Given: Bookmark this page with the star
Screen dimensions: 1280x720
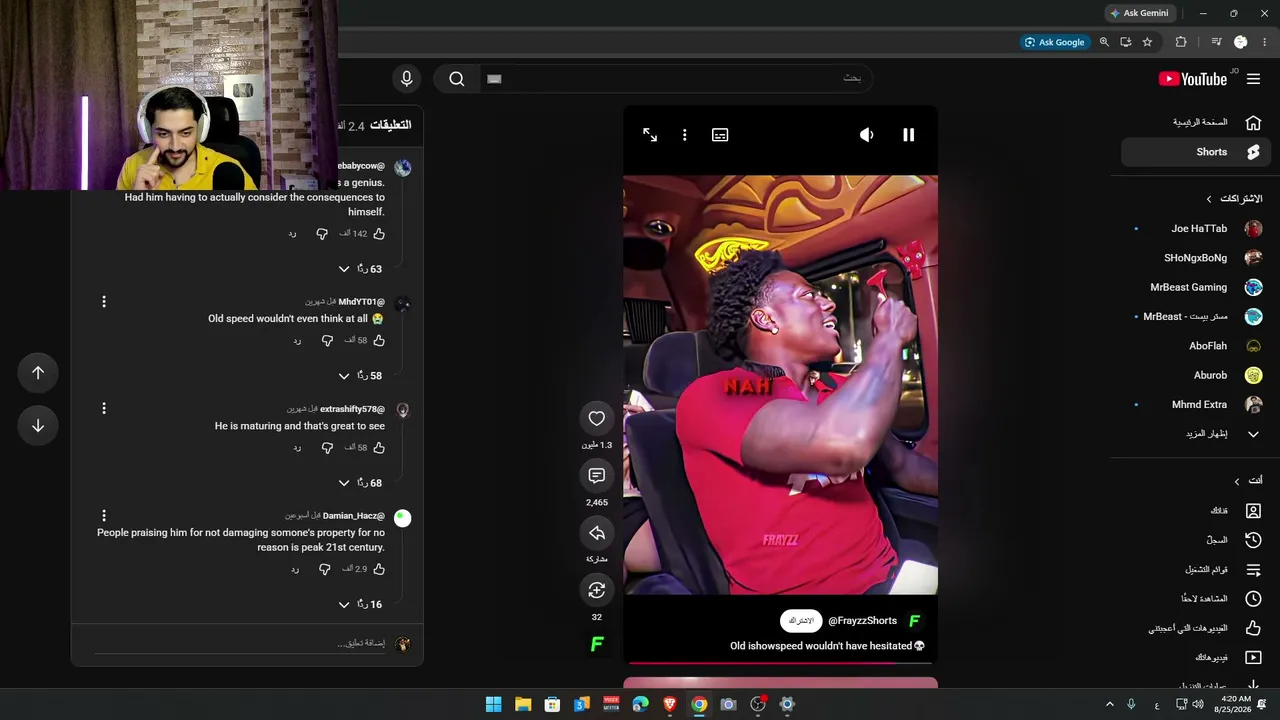Looking at the screenshot, I should [1147, 42].
